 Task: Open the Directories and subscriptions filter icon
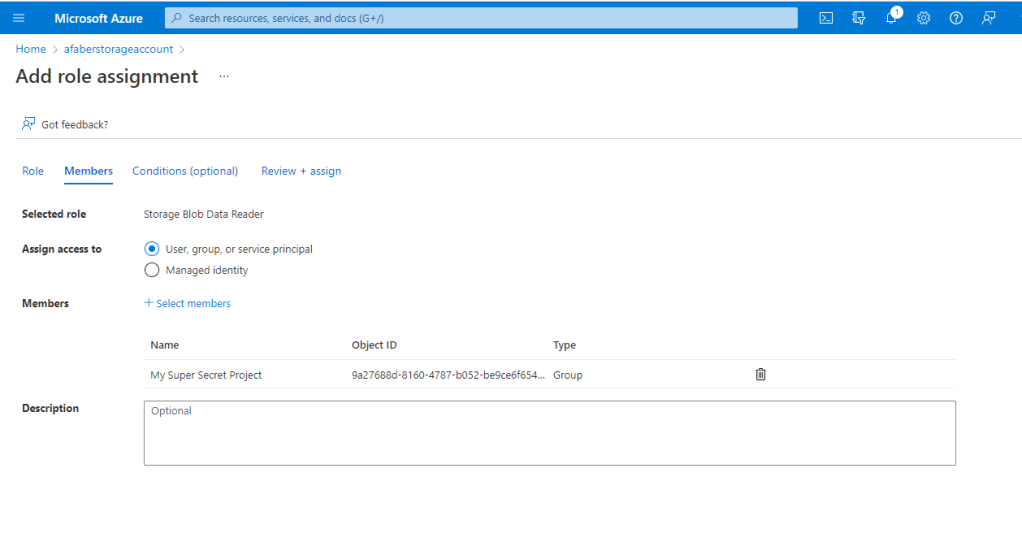(858, 18)
